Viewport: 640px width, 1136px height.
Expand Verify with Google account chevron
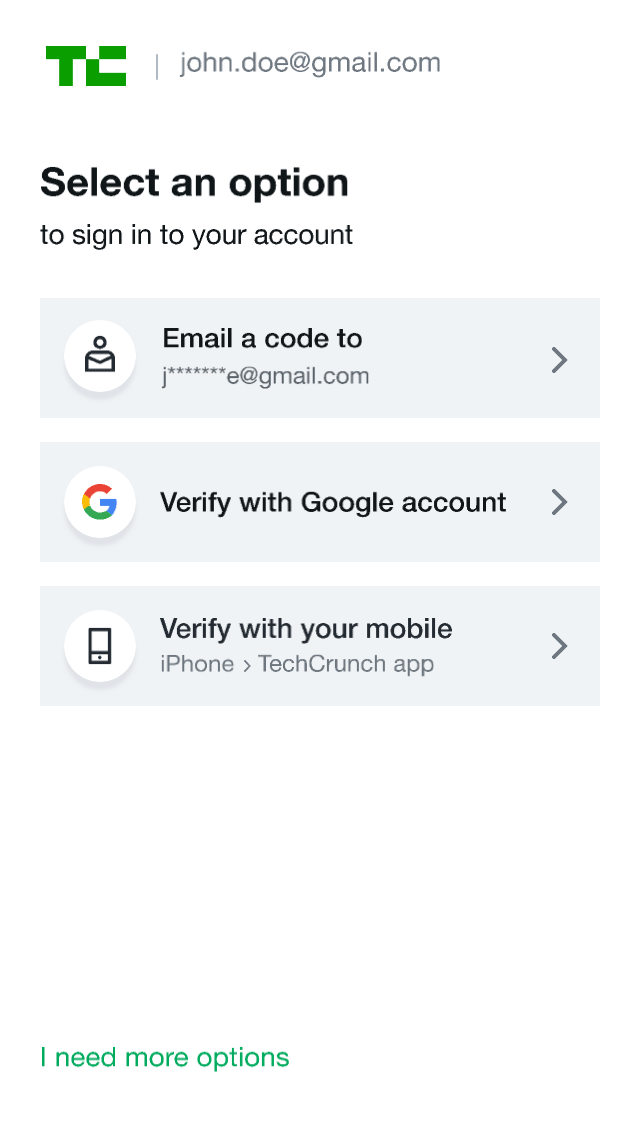pyautogui.click(x=560, y=502)
